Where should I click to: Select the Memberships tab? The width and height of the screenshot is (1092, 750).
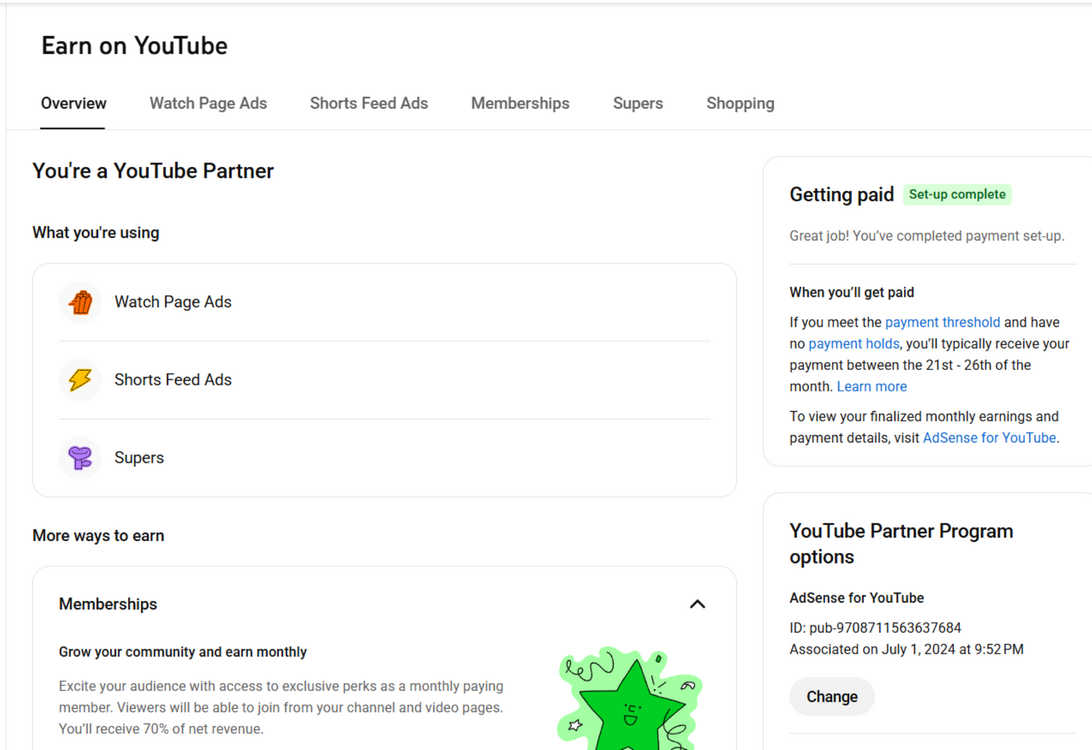520,103
